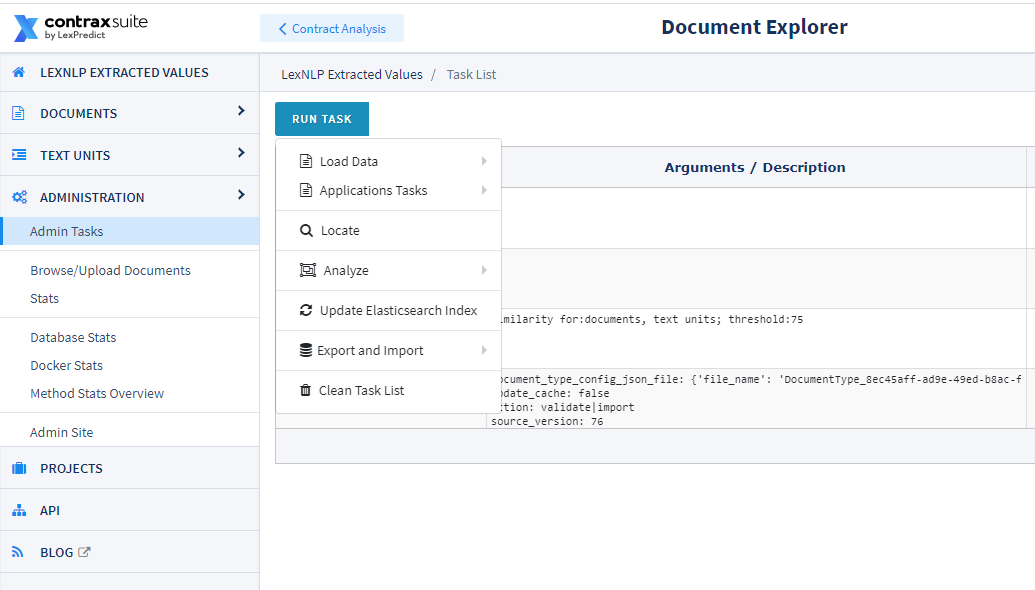Click the Locate magnifier icon
The image size is (1035, 590).
click(306, 230)
